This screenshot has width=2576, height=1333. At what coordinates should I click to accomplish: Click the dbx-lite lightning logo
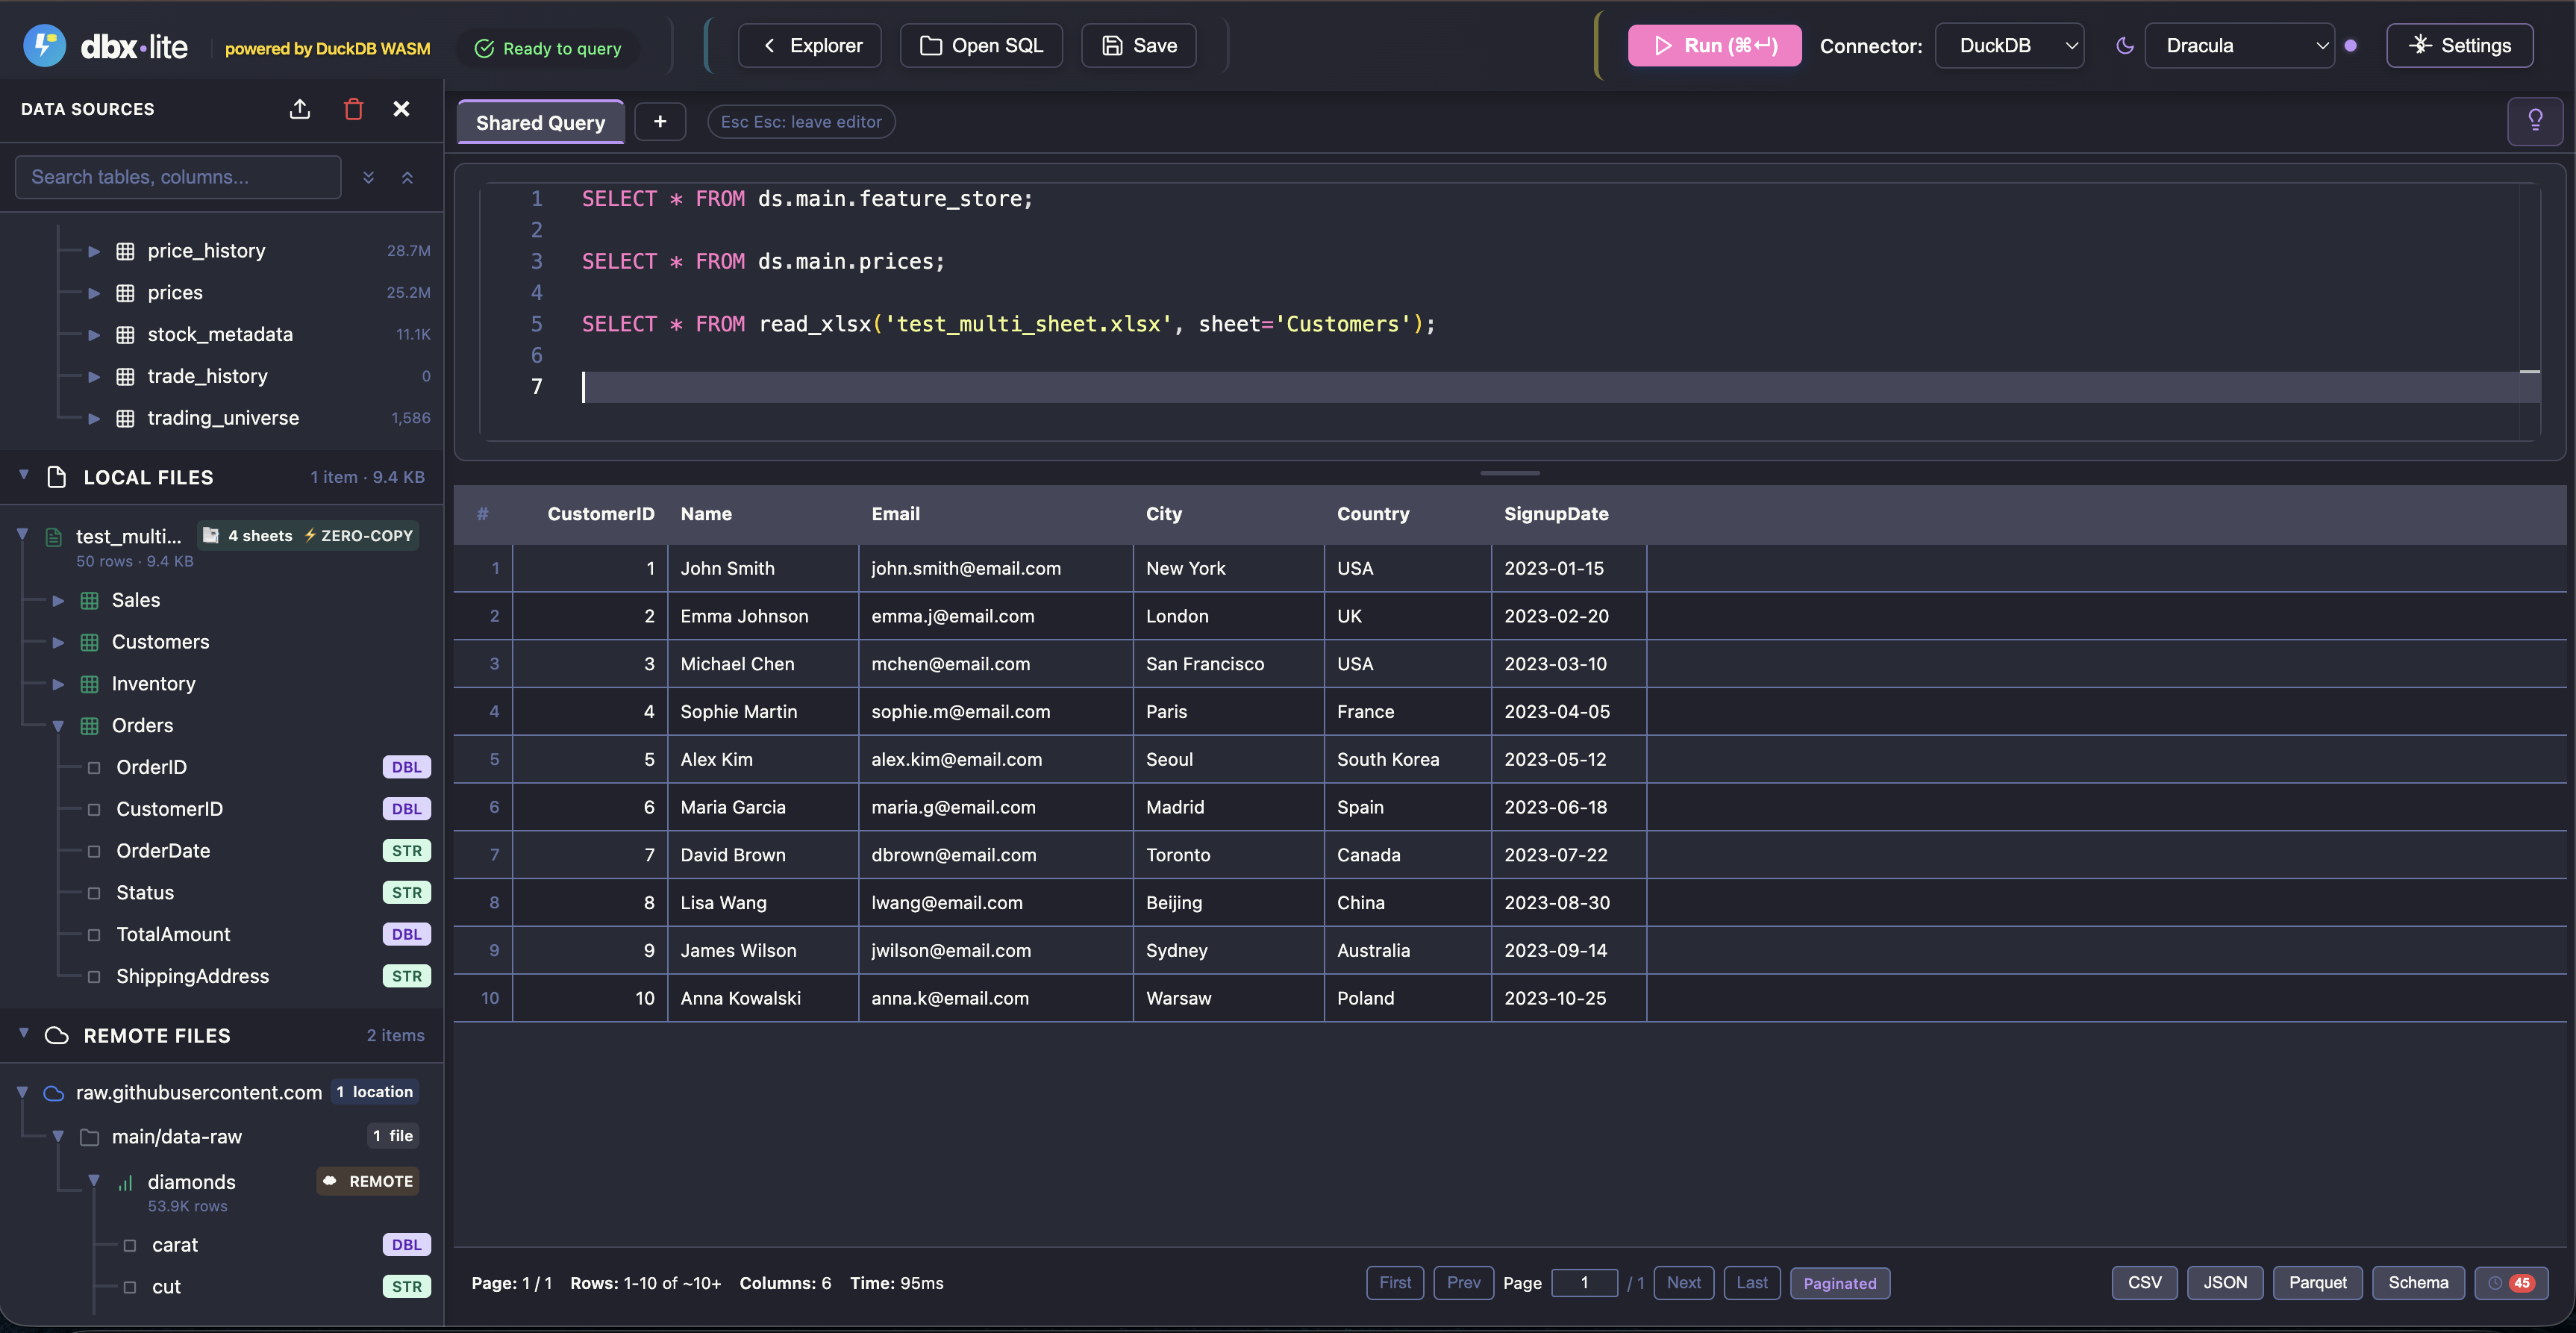[x=44, y=45]
